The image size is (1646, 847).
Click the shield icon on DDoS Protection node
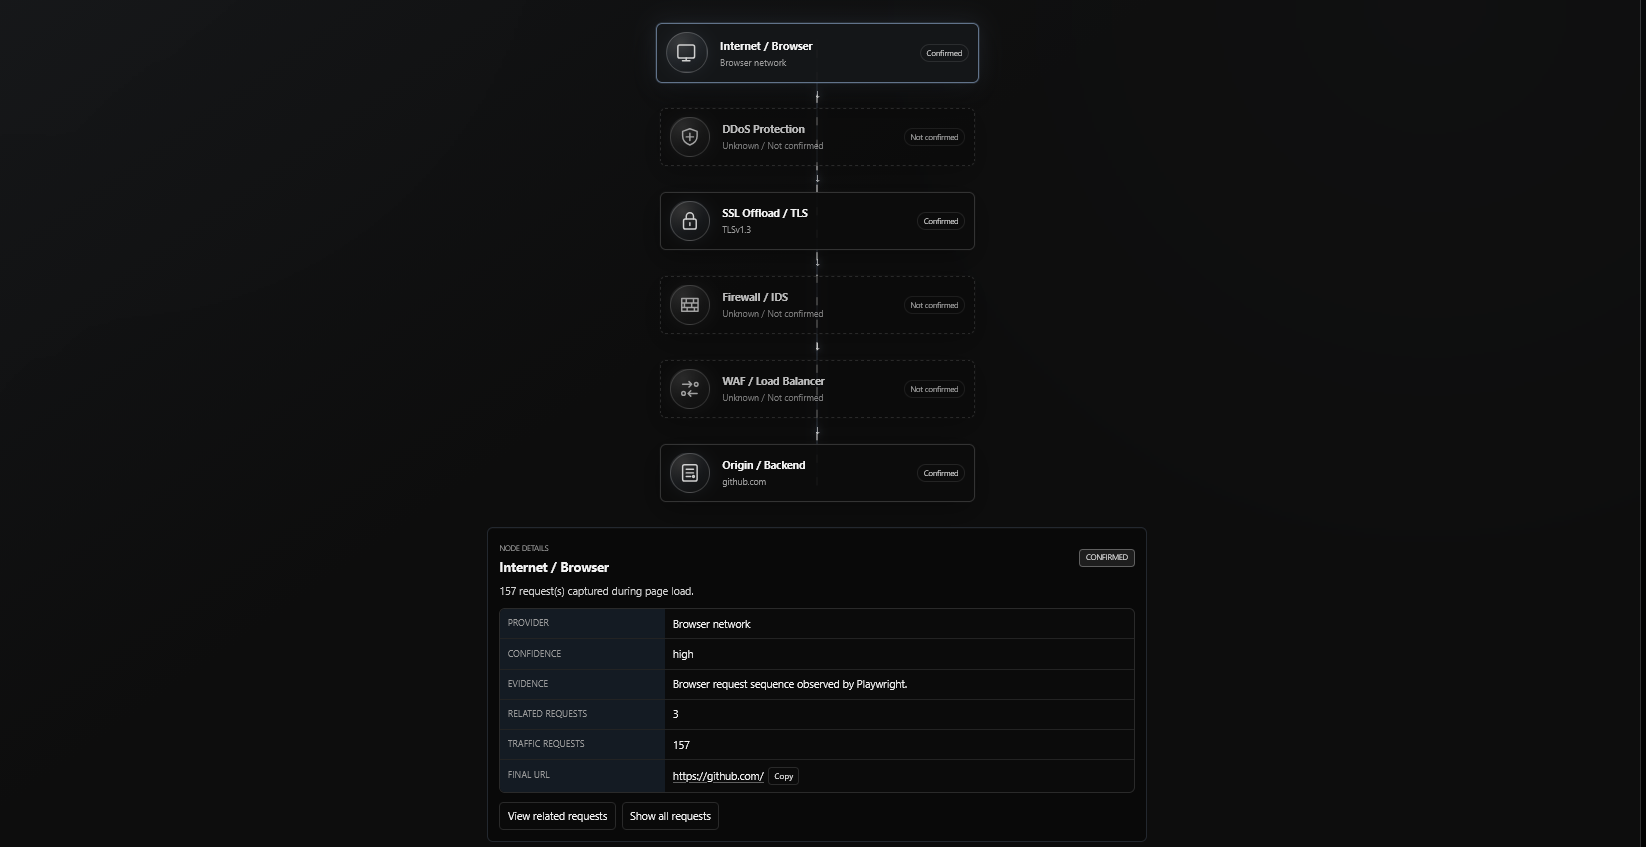[x=690, y=137]
